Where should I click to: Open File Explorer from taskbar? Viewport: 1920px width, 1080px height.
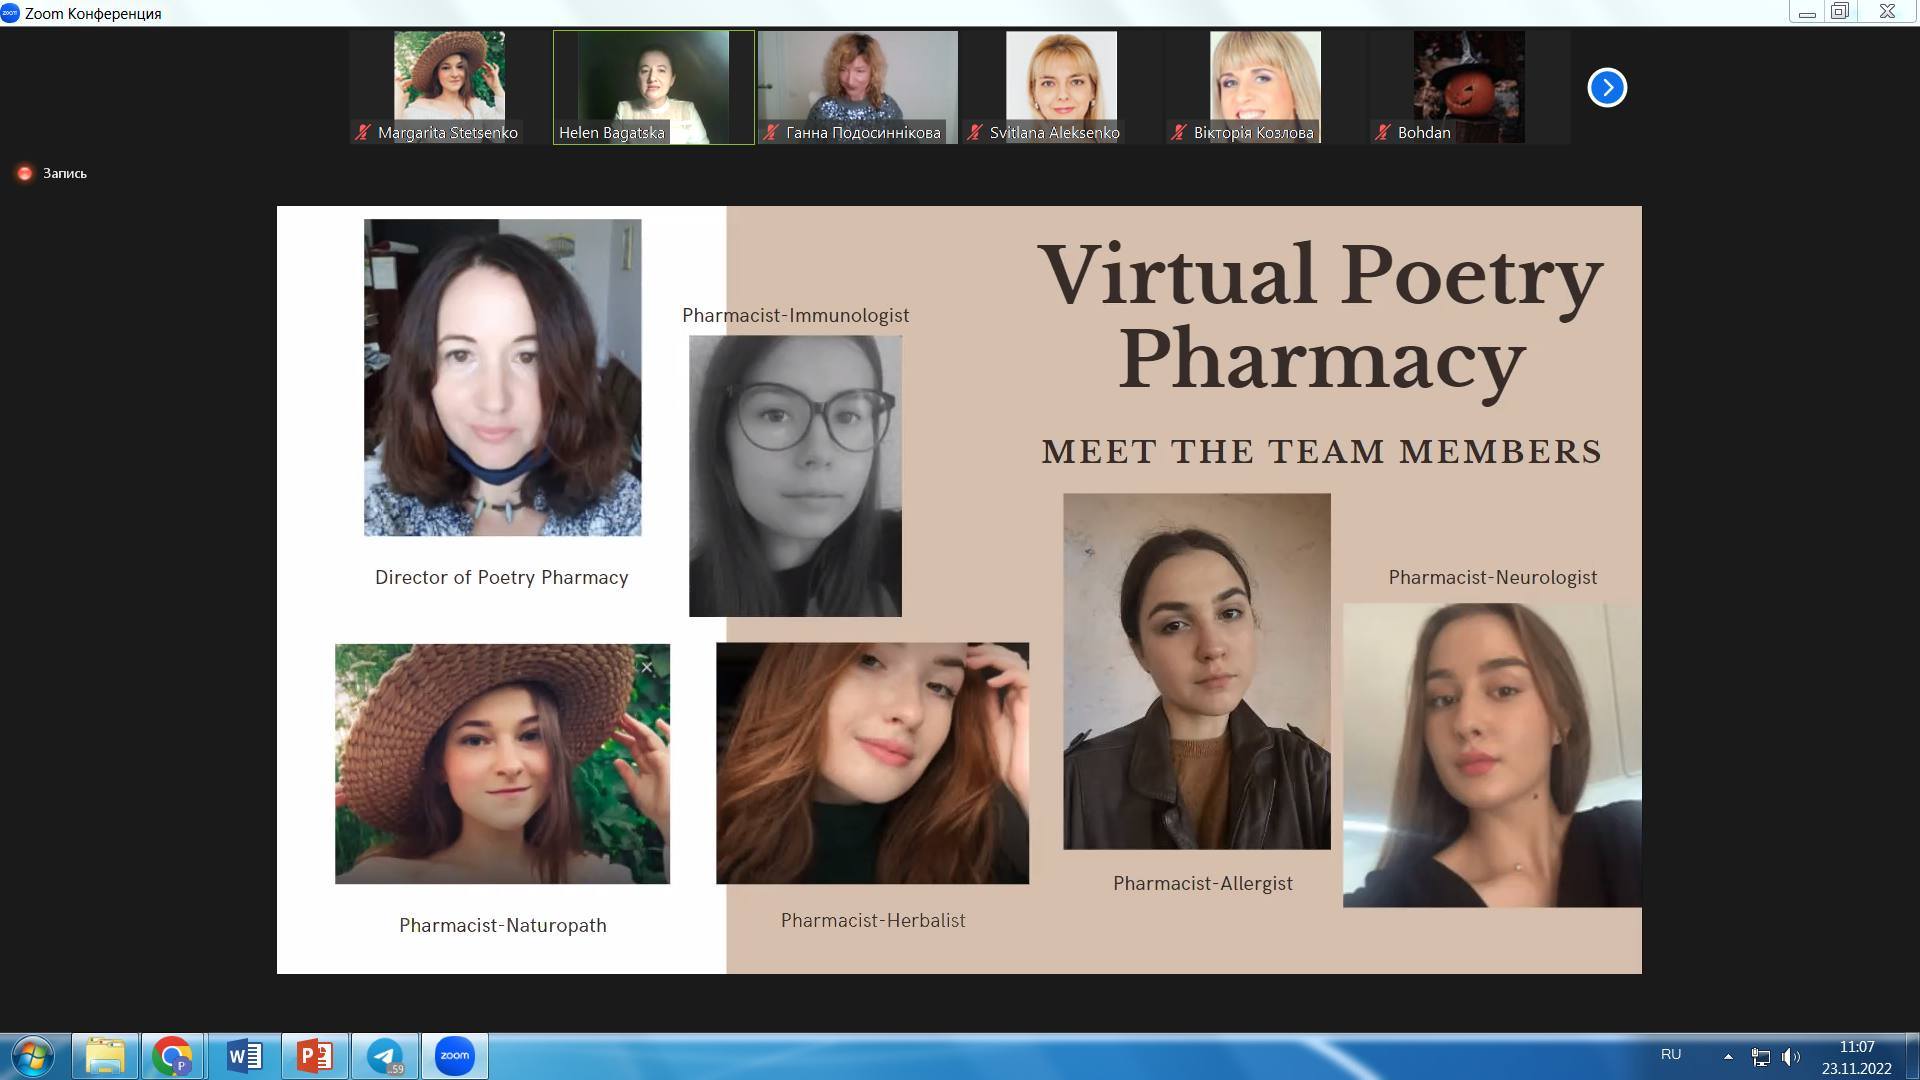click(104, 1056)
